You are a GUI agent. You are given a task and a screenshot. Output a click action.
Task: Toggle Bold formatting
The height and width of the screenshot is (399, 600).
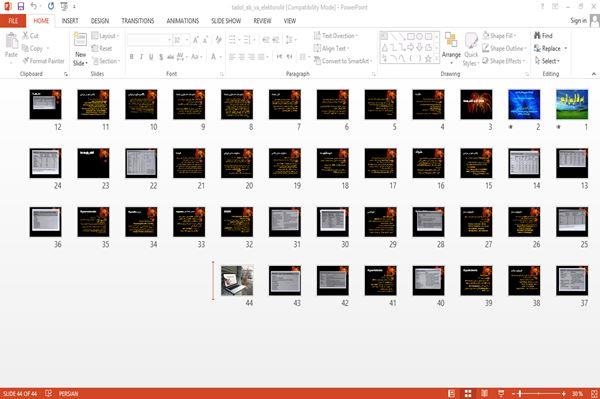pos(132,57)
